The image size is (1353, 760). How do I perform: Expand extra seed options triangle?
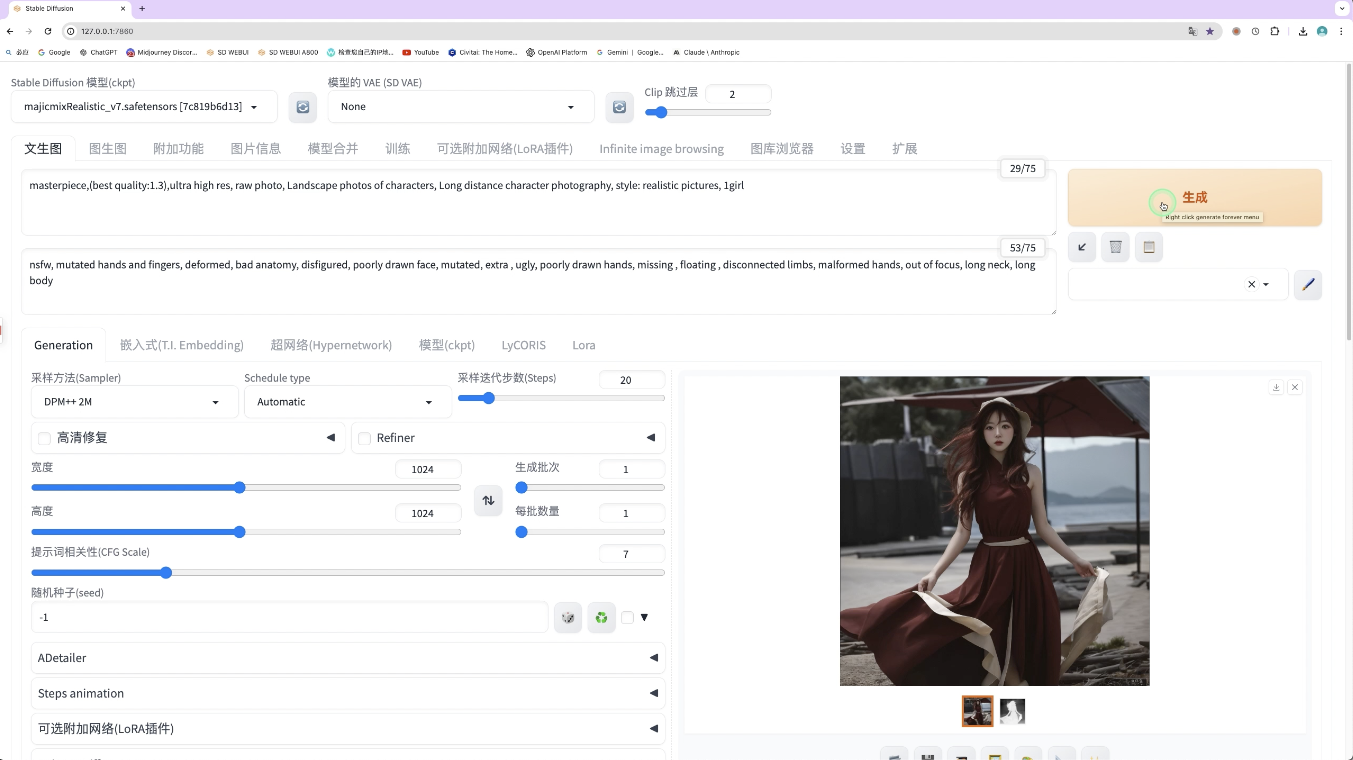pyautogui.click(x=644, y=618)
